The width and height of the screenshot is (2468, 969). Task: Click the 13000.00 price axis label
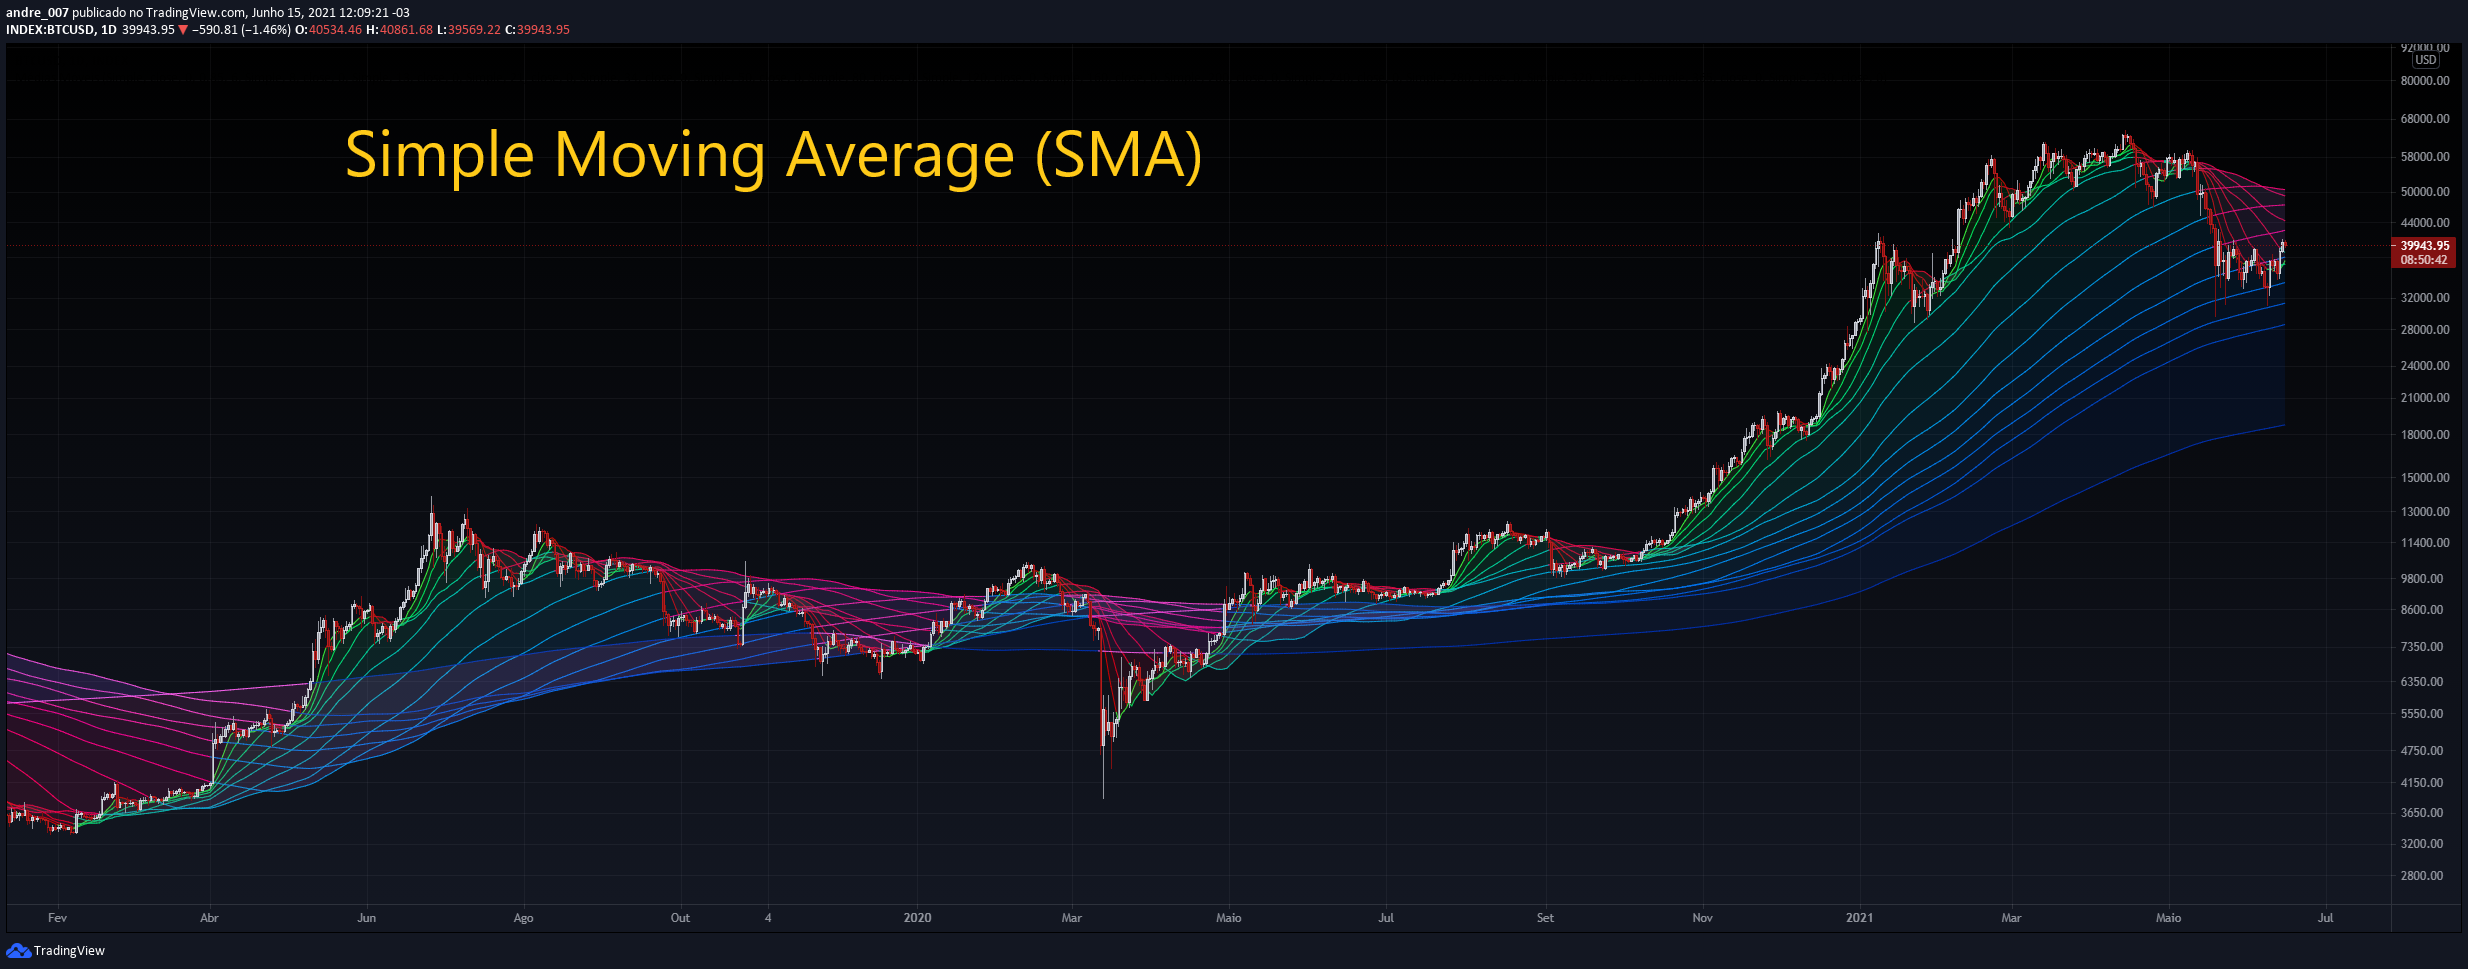(x=2425, y=512)
